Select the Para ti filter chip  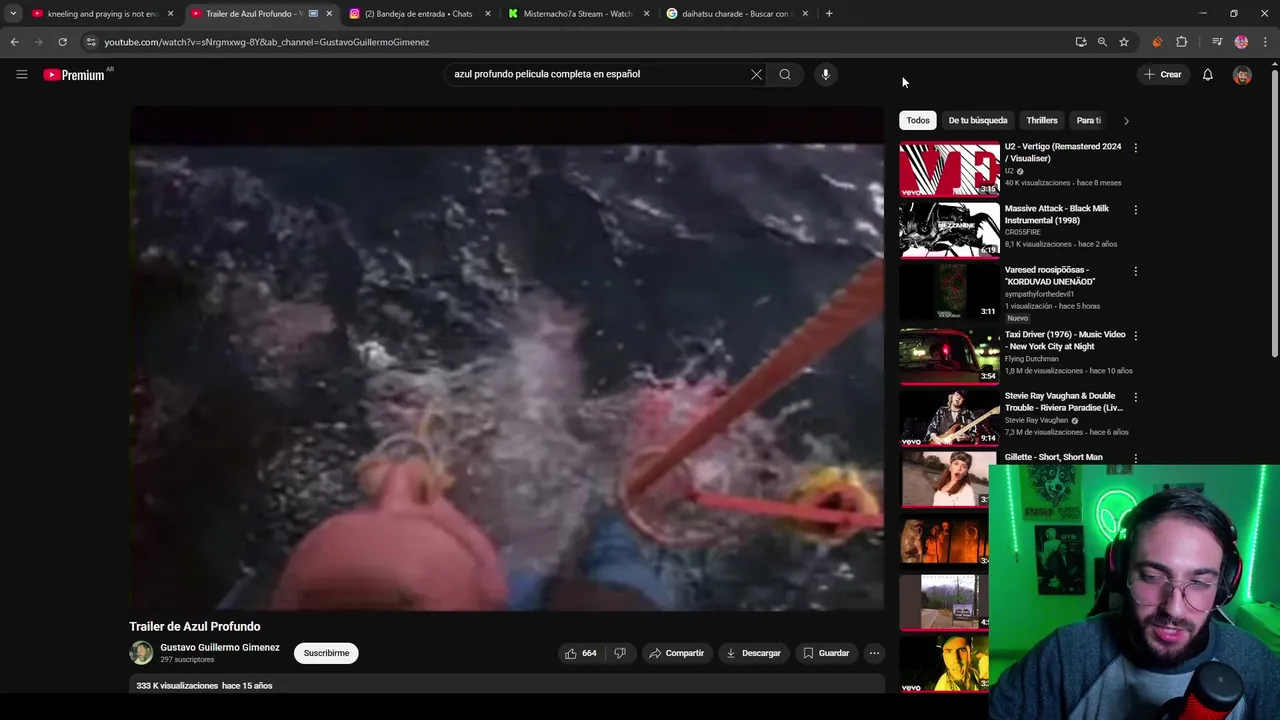click(1088, 121)
